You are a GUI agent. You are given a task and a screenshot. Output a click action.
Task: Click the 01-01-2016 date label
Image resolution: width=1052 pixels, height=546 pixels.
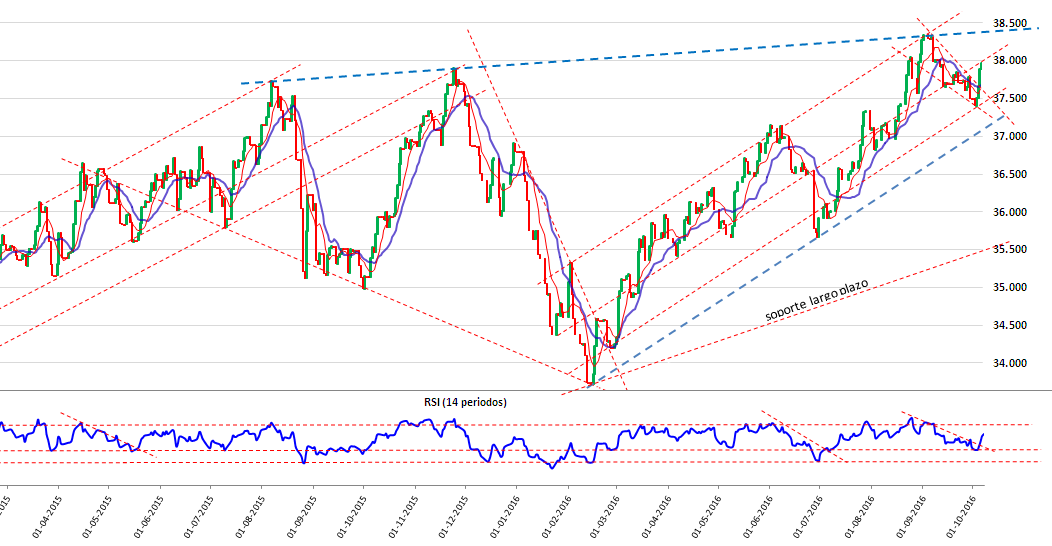coord(505,518)
